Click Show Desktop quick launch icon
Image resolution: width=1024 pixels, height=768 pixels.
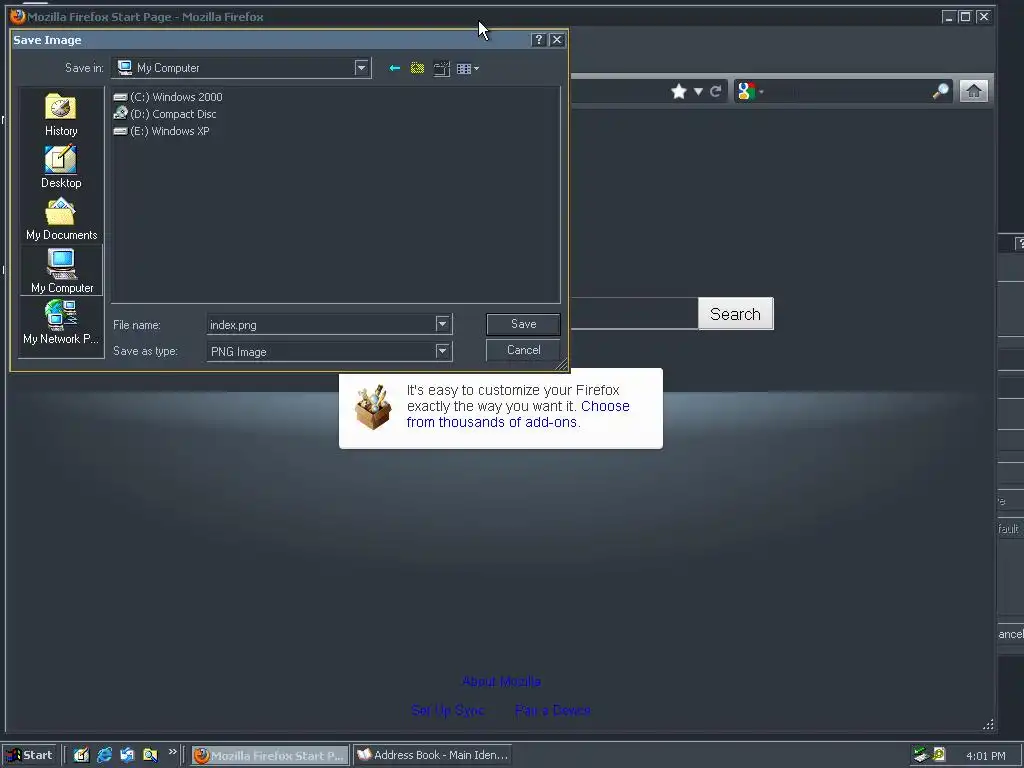point(81,755)
